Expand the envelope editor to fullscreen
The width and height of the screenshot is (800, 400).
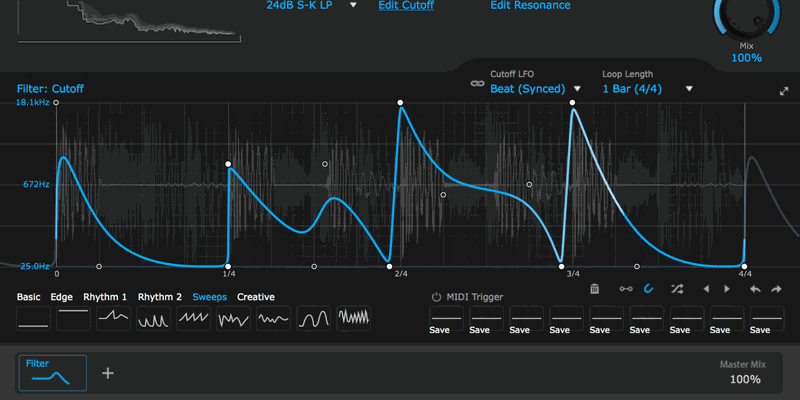tap(783, 91)
